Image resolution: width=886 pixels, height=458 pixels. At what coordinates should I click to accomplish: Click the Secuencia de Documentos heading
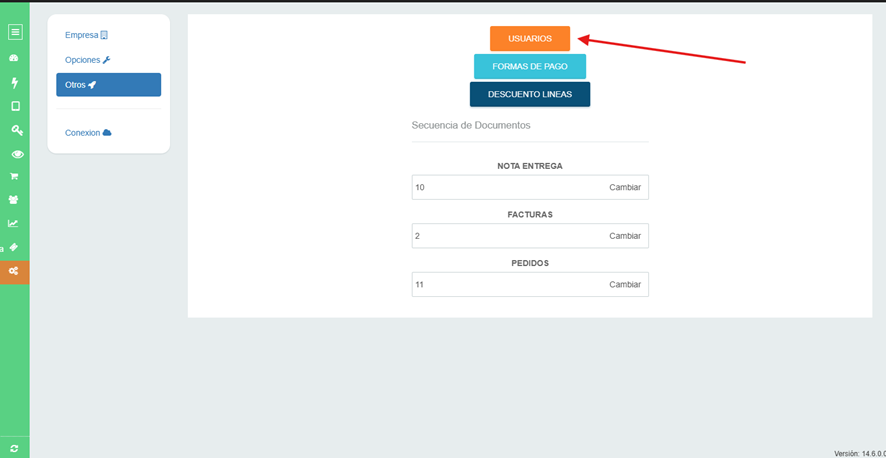pos(471,125)
